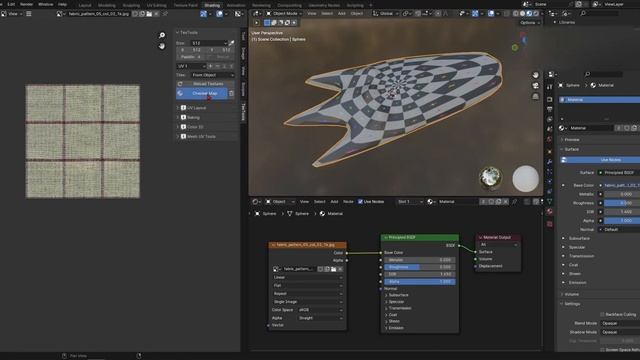Open Global transform orientation dropdown
This screenshot has height=360, width=640.
coord(385,13)
